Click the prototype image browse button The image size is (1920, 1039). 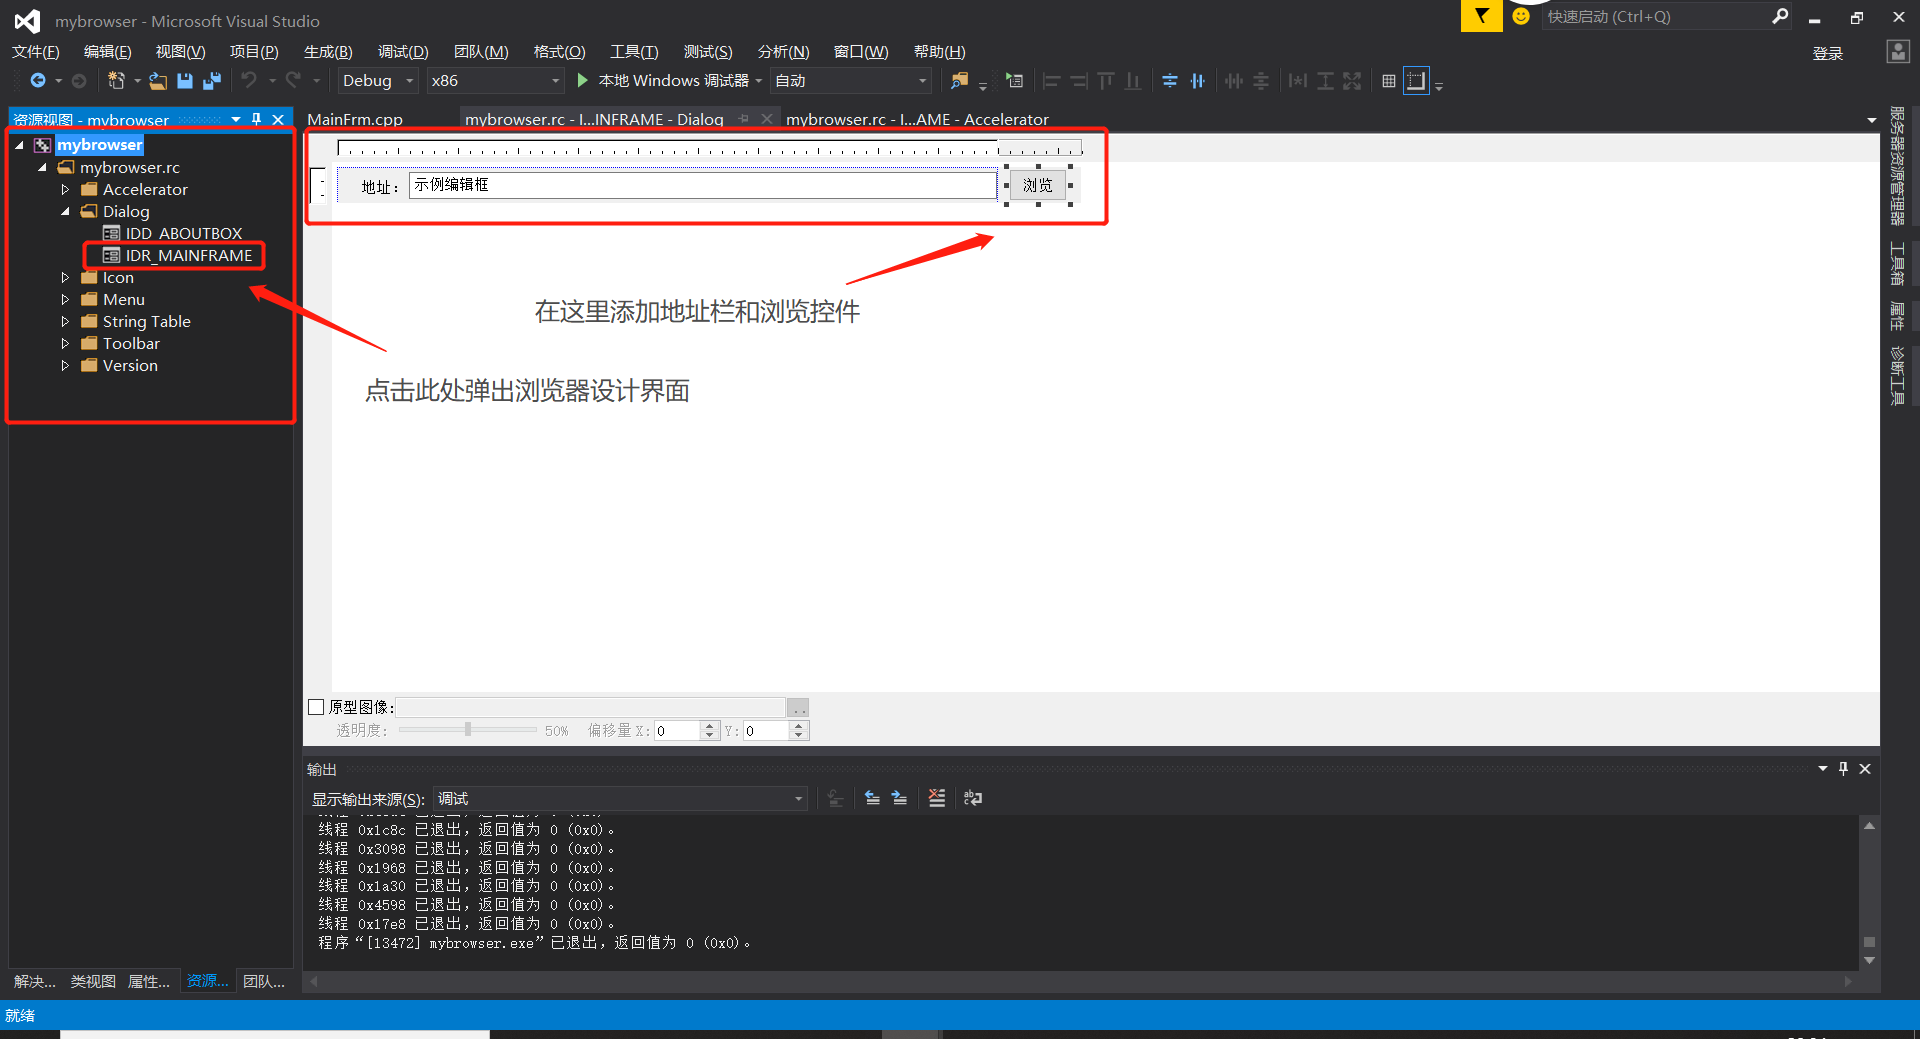798,708
